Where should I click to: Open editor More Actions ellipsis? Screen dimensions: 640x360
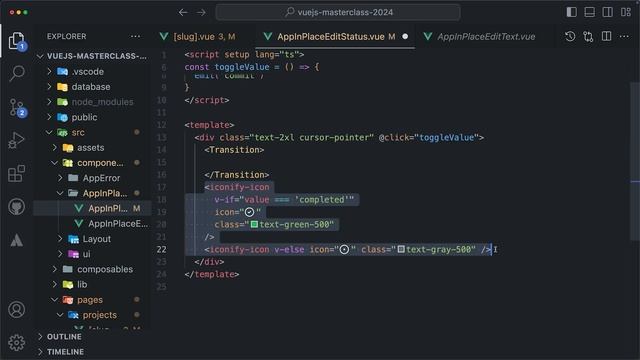click(x=624, y=36)
